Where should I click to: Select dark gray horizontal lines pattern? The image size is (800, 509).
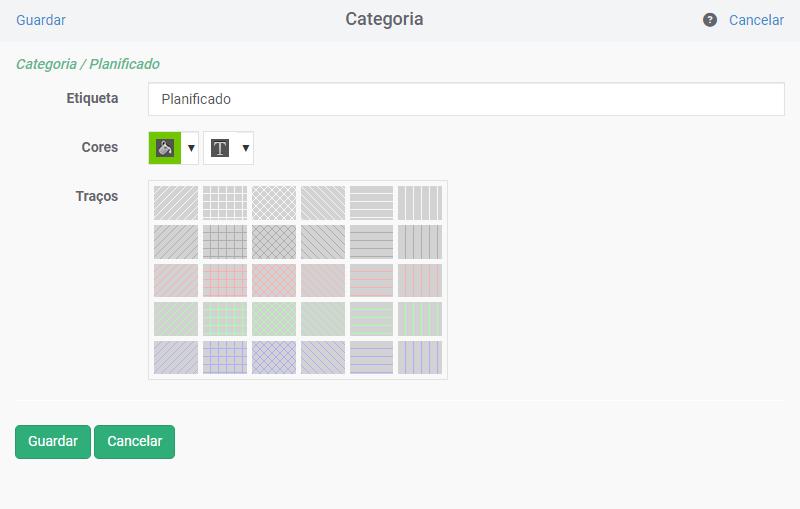371,242
